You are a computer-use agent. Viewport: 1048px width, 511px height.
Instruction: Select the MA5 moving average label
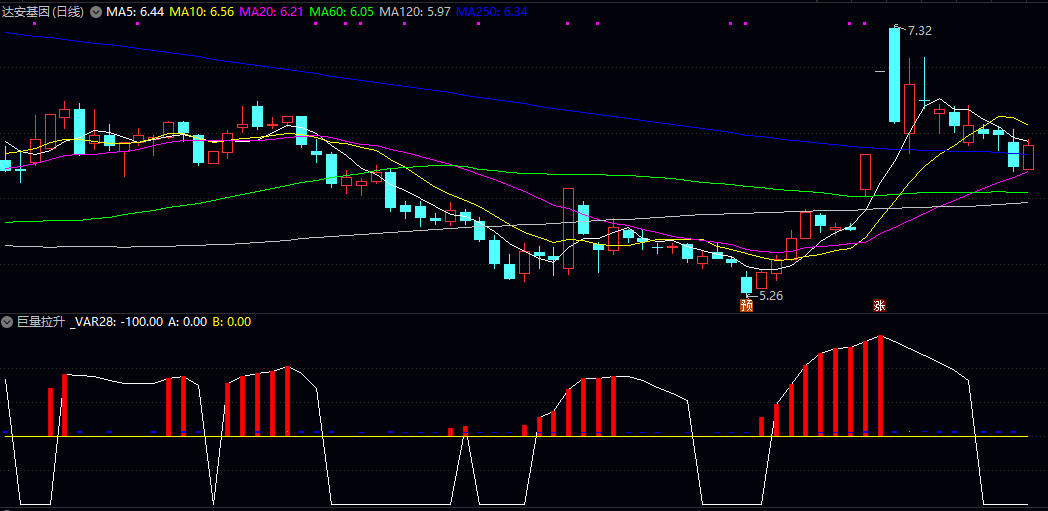pyautogui.click(x=135, y=12)
